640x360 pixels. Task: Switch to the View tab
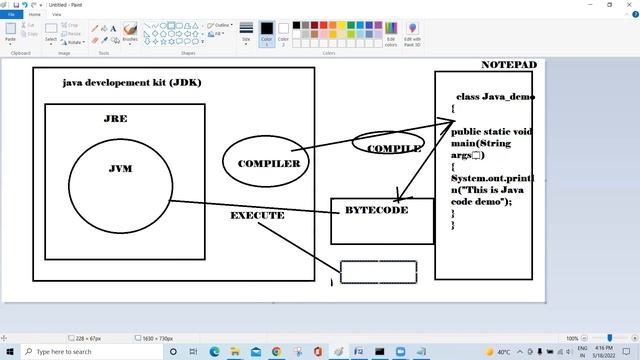(x=57, y=14)
